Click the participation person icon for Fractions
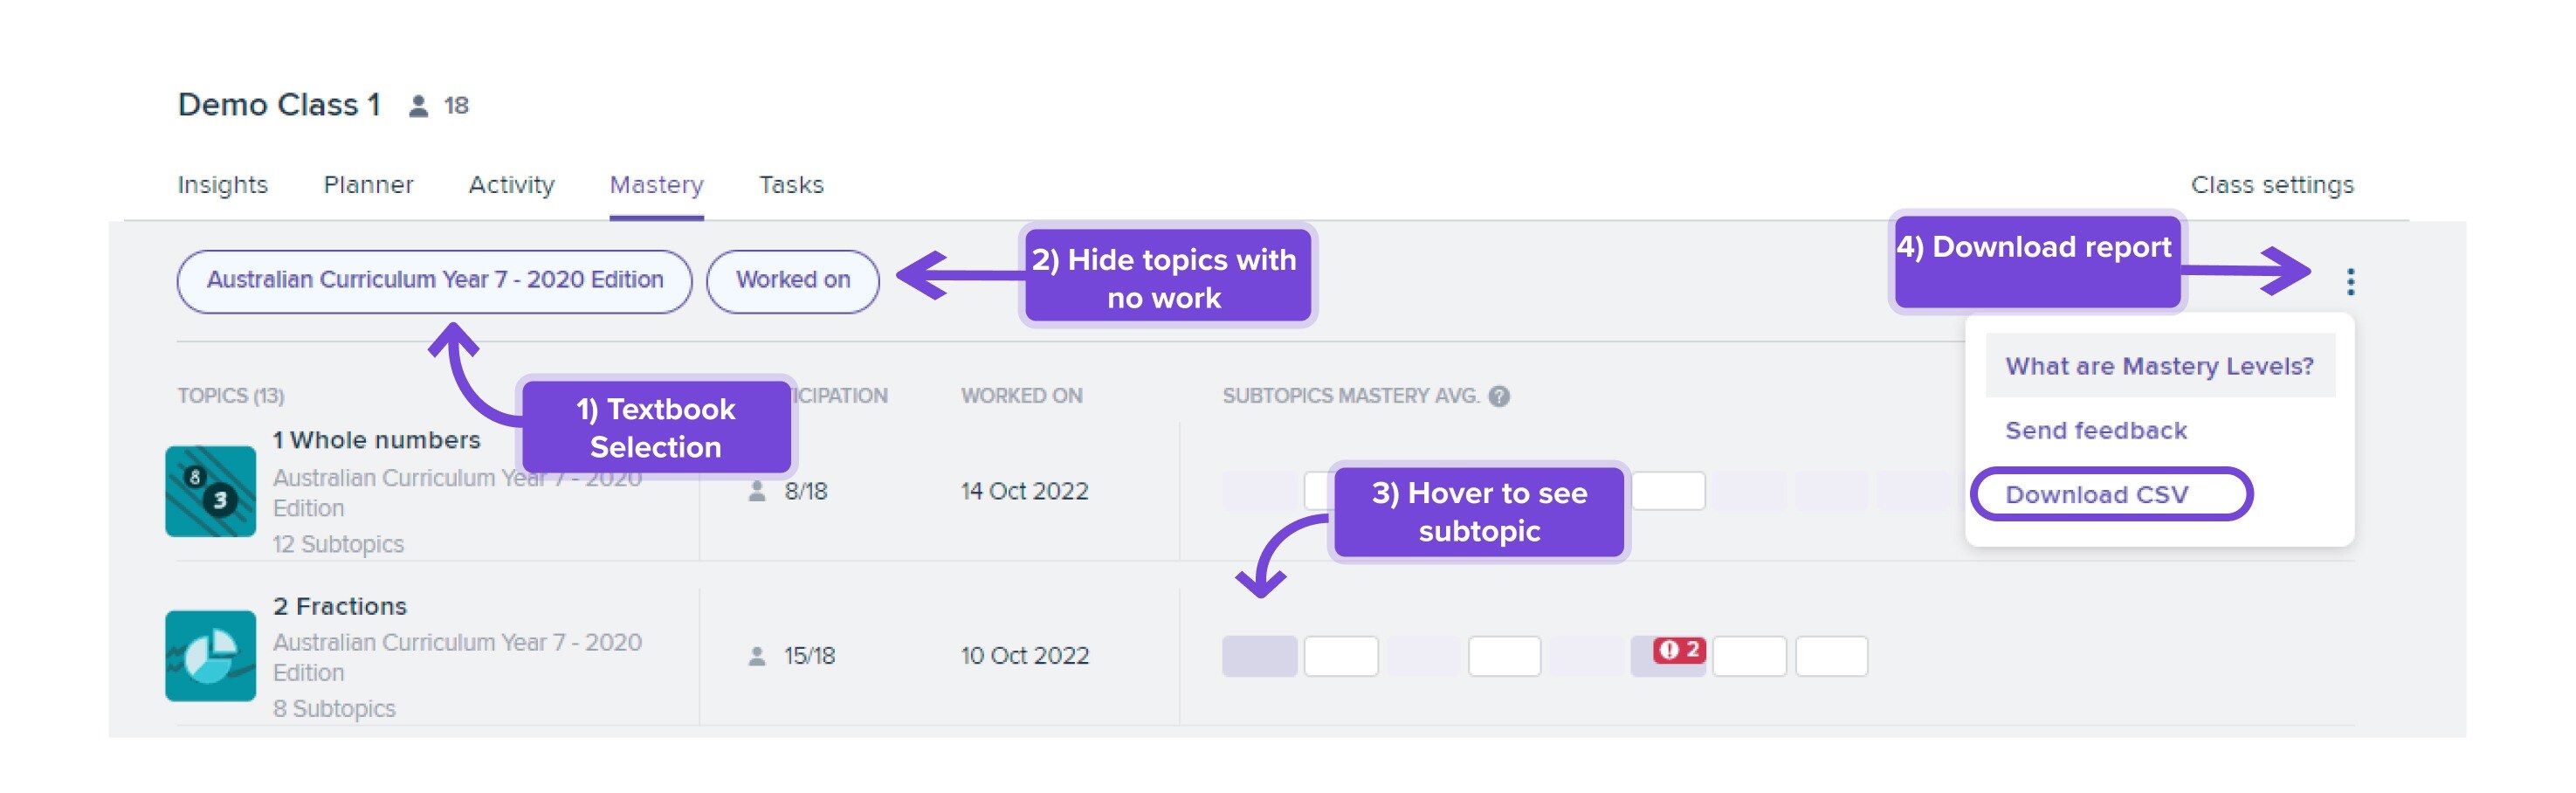 point(757,656)
